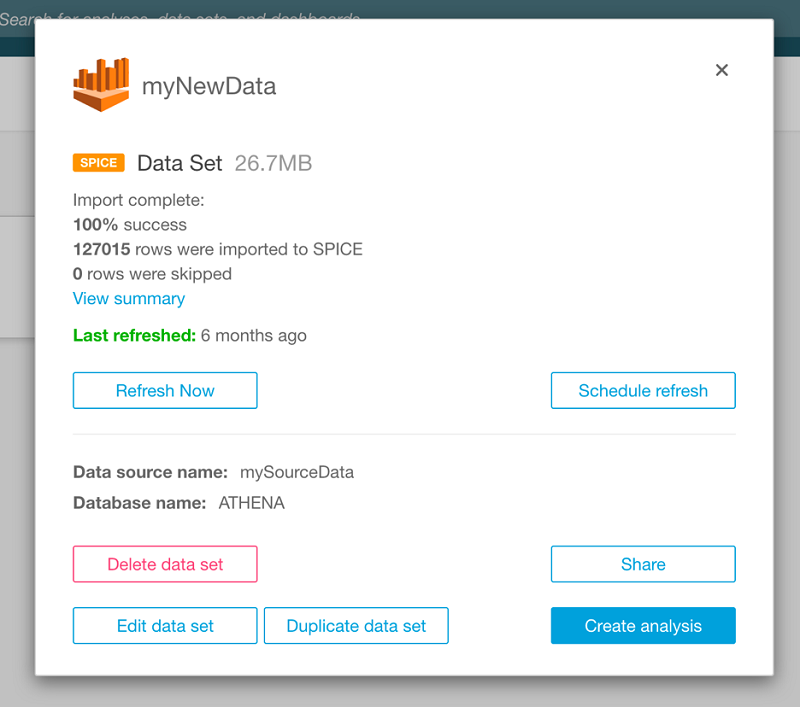Start a new analysis with Create analysis
The image size is (800, 707).
pos(643,626)
